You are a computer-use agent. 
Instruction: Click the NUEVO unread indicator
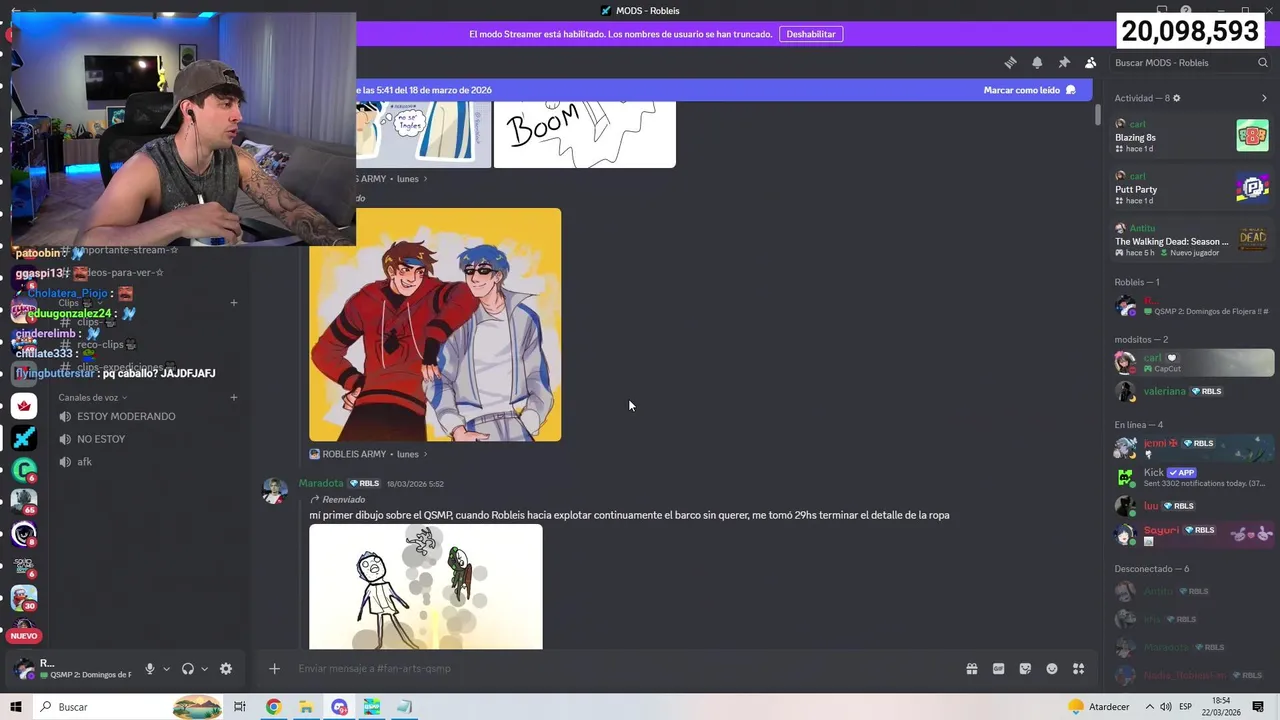click(24, 636)
